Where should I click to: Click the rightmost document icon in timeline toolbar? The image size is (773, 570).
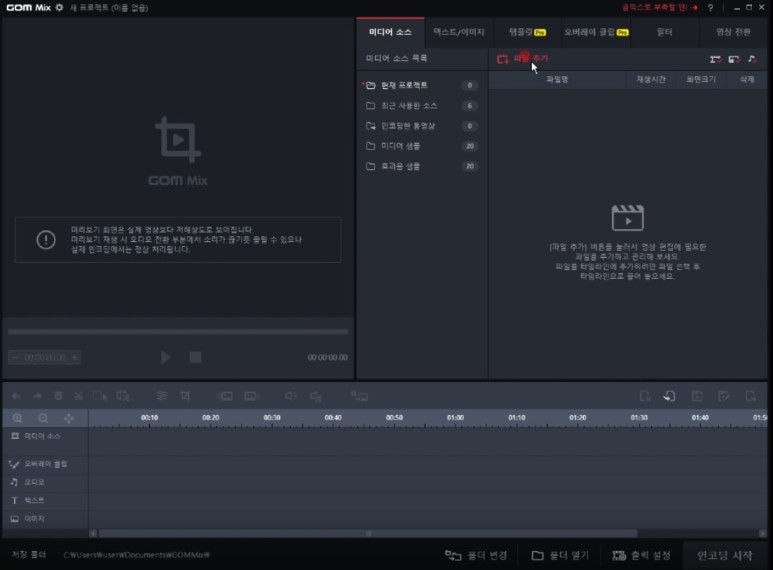(x=751, y=396)
